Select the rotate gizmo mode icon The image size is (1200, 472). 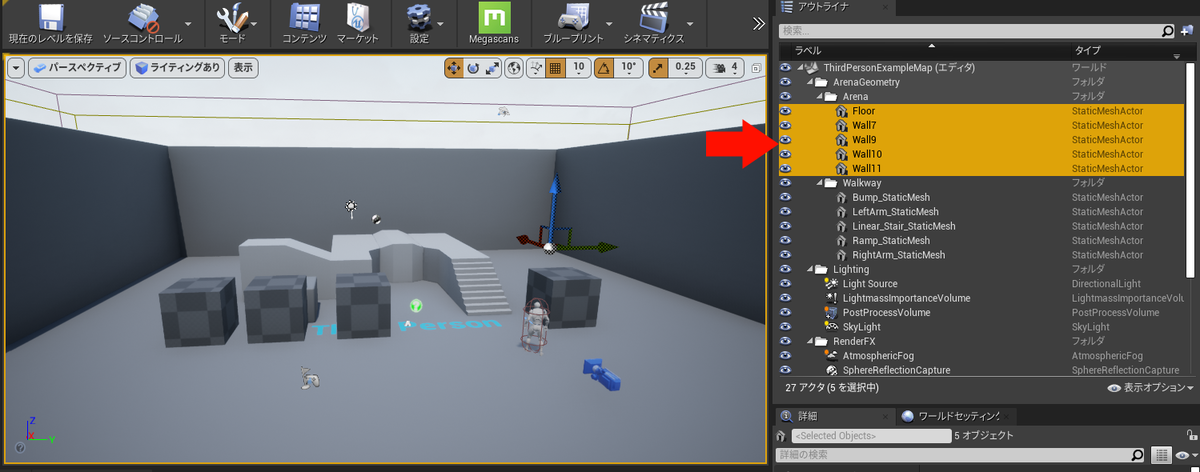pos(473,68)
